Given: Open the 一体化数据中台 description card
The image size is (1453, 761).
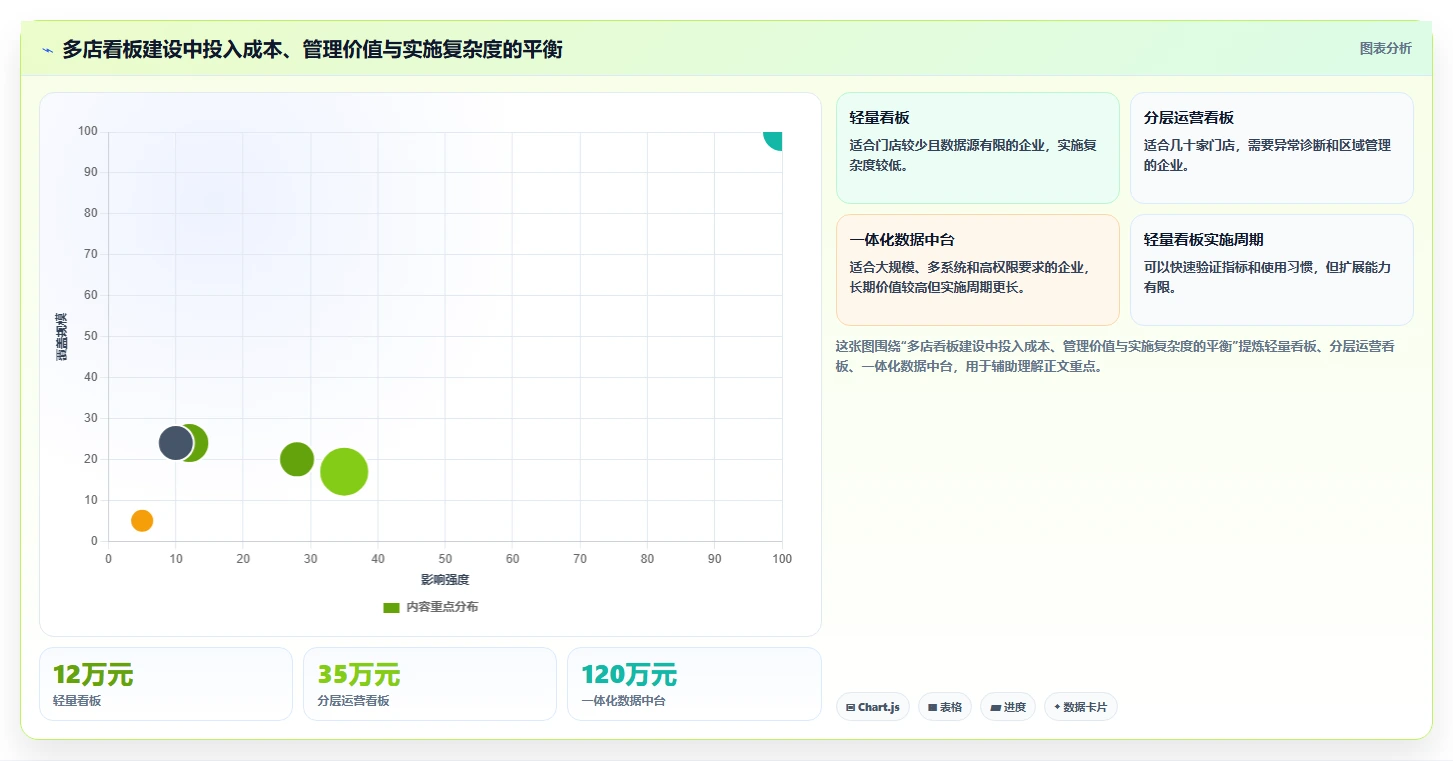Looking at the screenshot, I should 977,270.
